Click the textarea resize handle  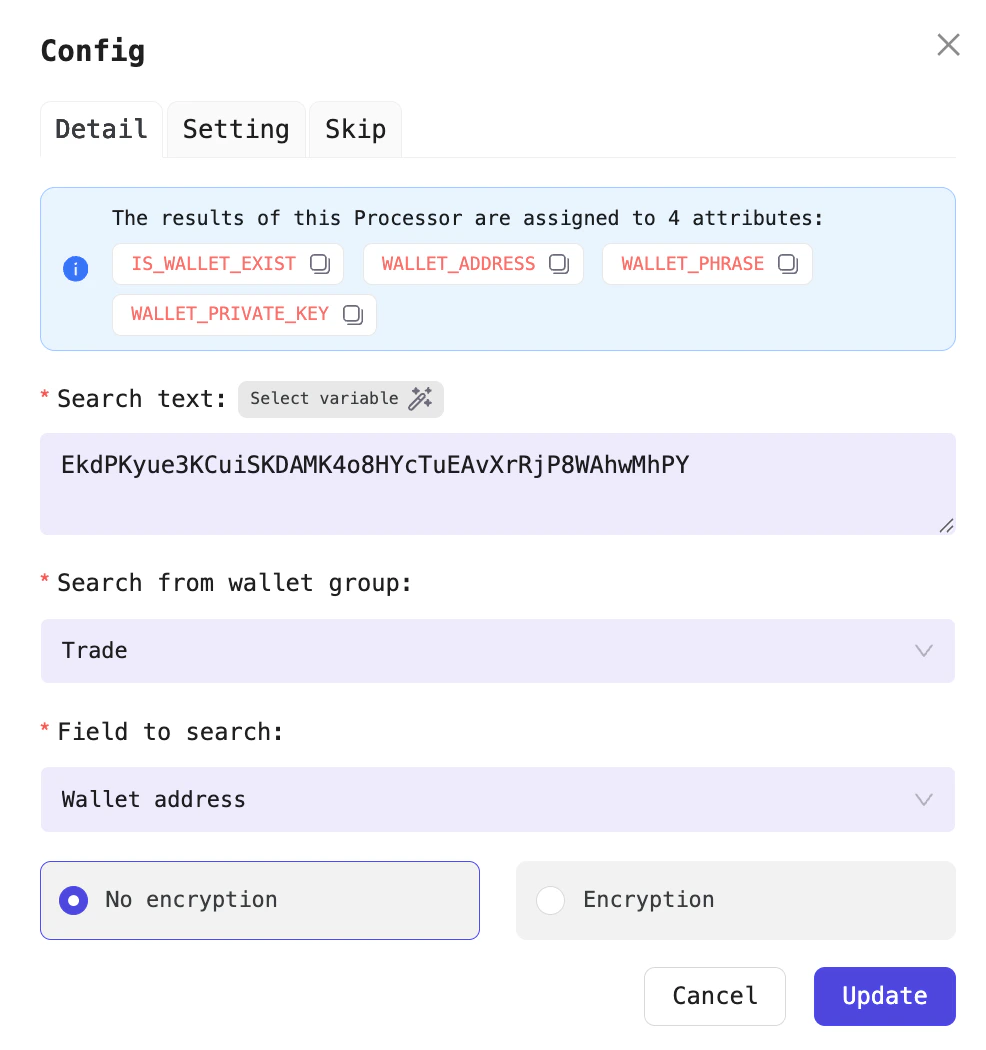pos(946,526)
